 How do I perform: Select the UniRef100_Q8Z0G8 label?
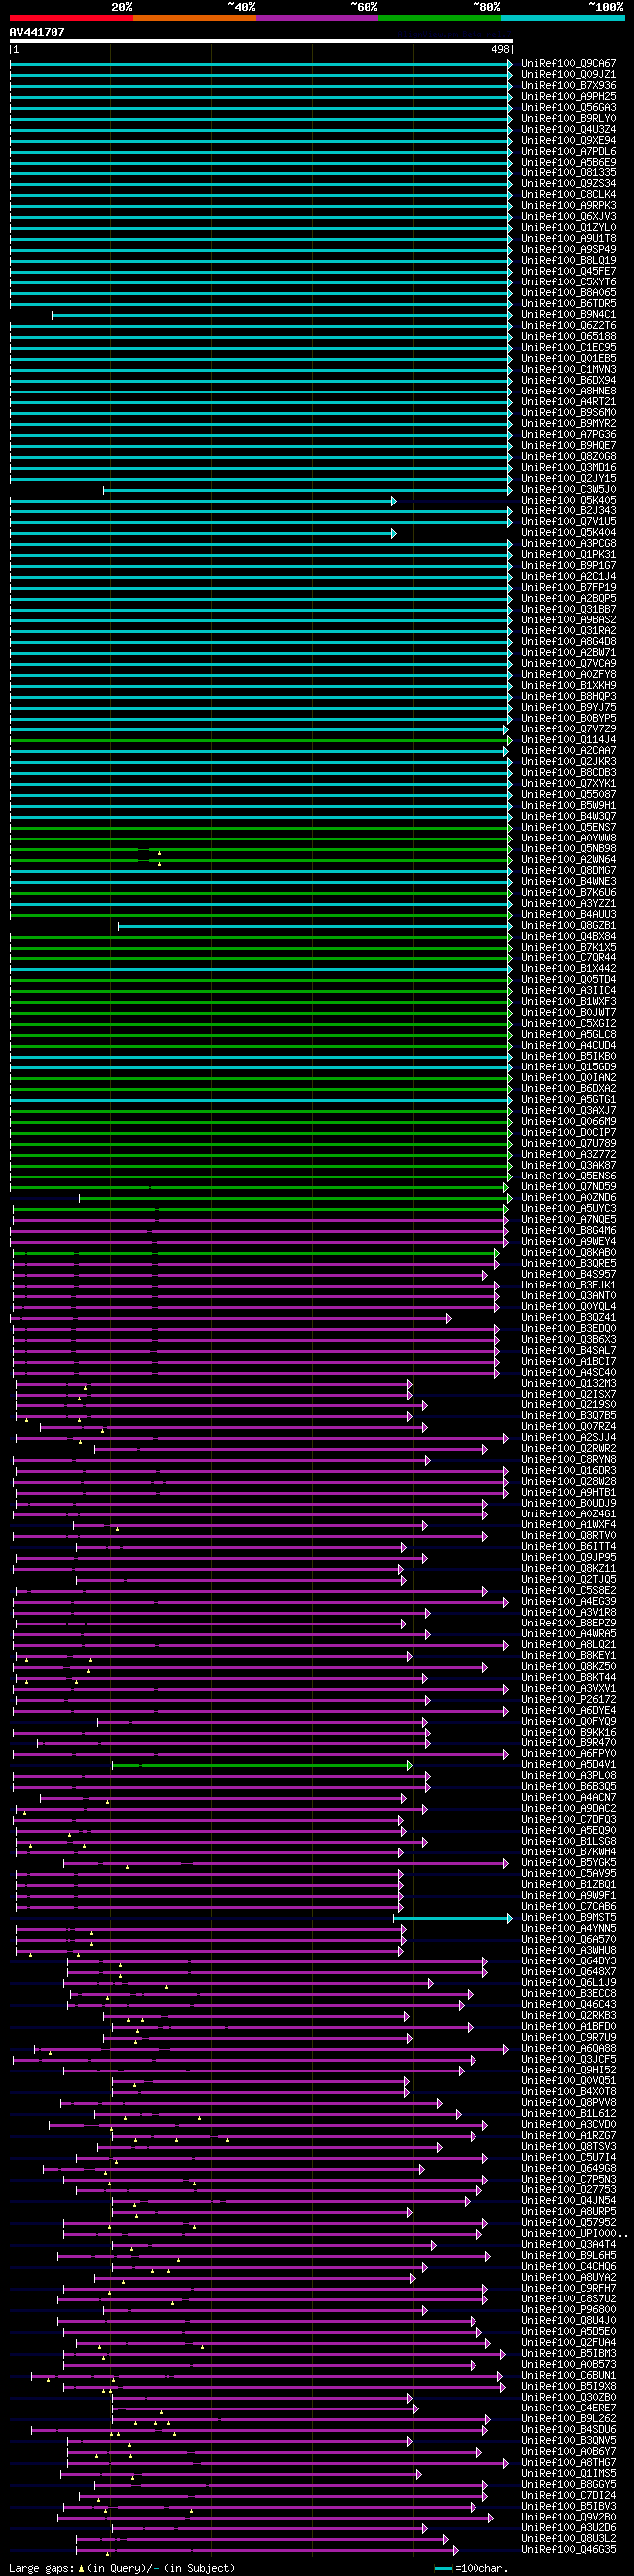coord(569,457)
